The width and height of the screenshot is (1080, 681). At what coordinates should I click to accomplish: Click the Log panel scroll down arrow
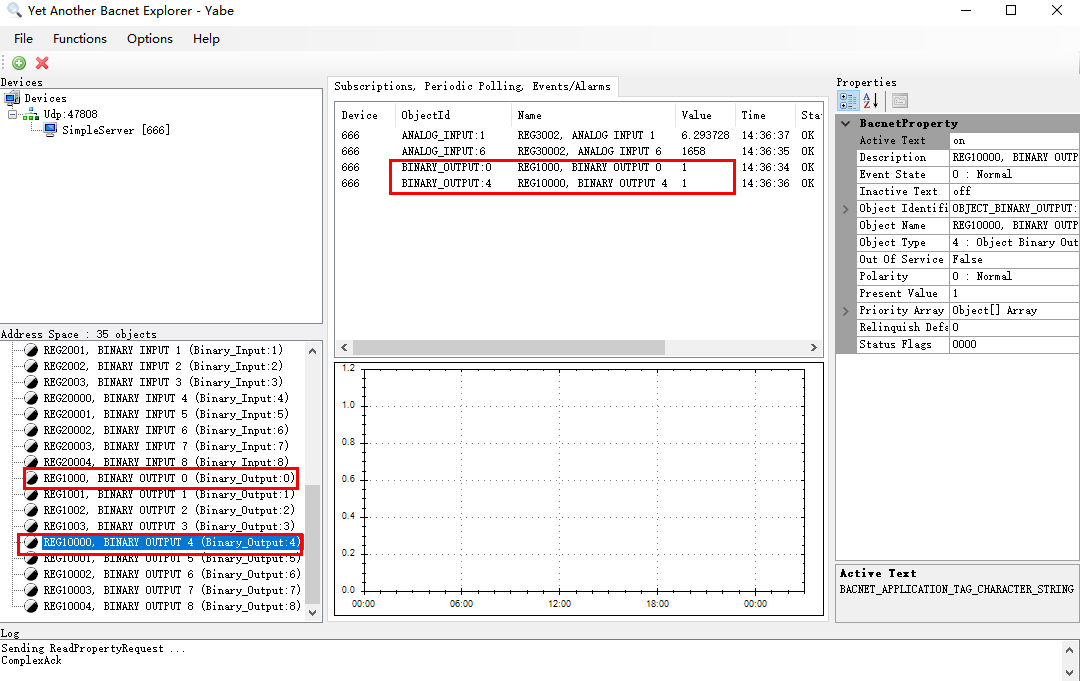[1069, 673]
